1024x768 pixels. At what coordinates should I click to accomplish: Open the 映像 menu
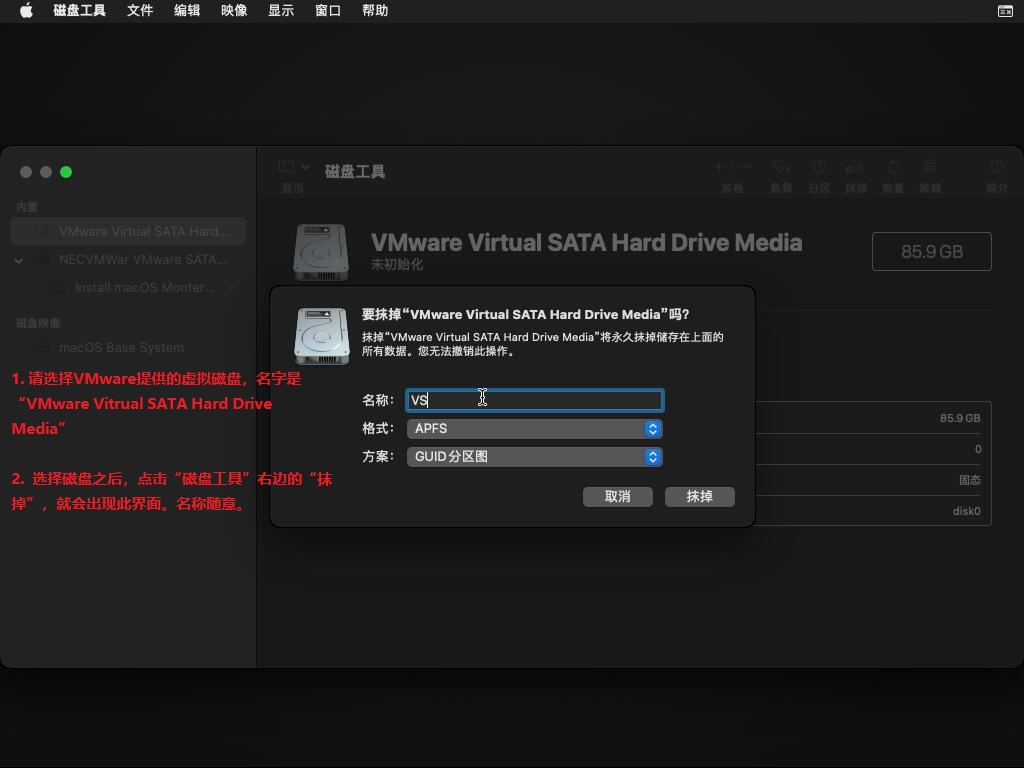234,11
